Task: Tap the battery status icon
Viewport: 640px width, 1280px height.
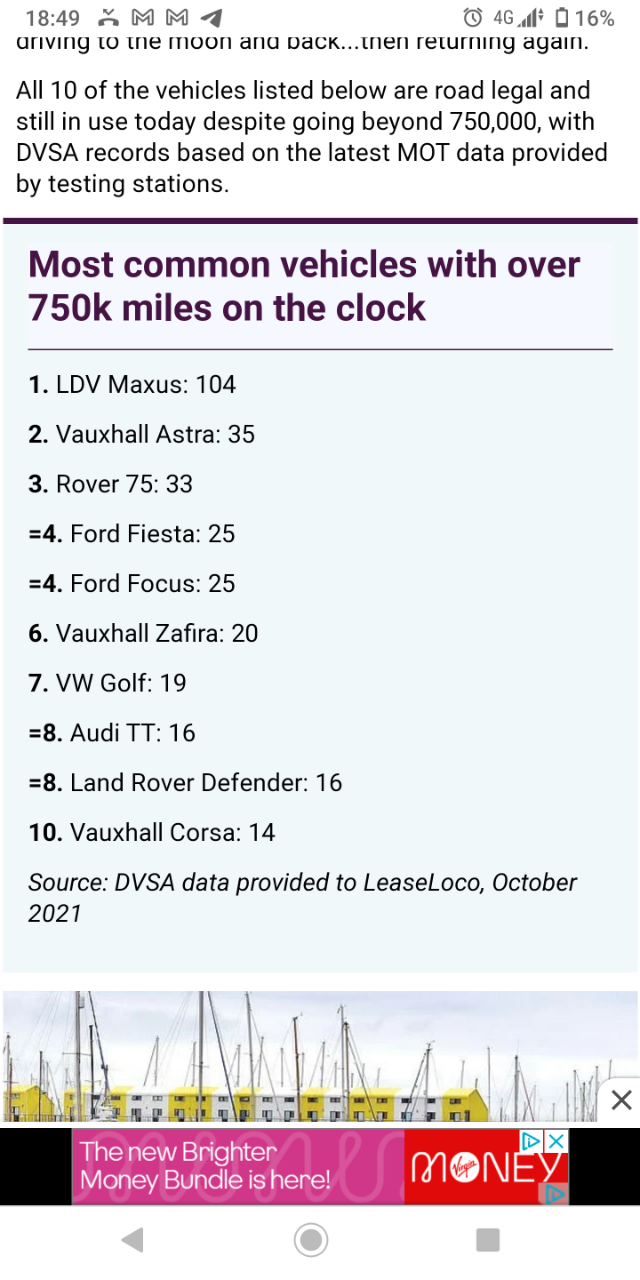Action: tap(562, 18)
